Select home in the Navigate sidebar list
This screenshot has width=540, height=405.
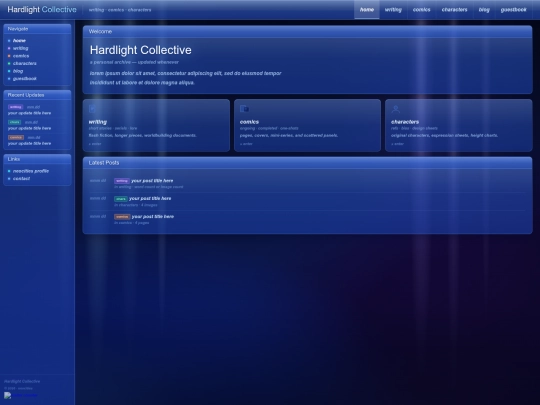tap(19, 41)
